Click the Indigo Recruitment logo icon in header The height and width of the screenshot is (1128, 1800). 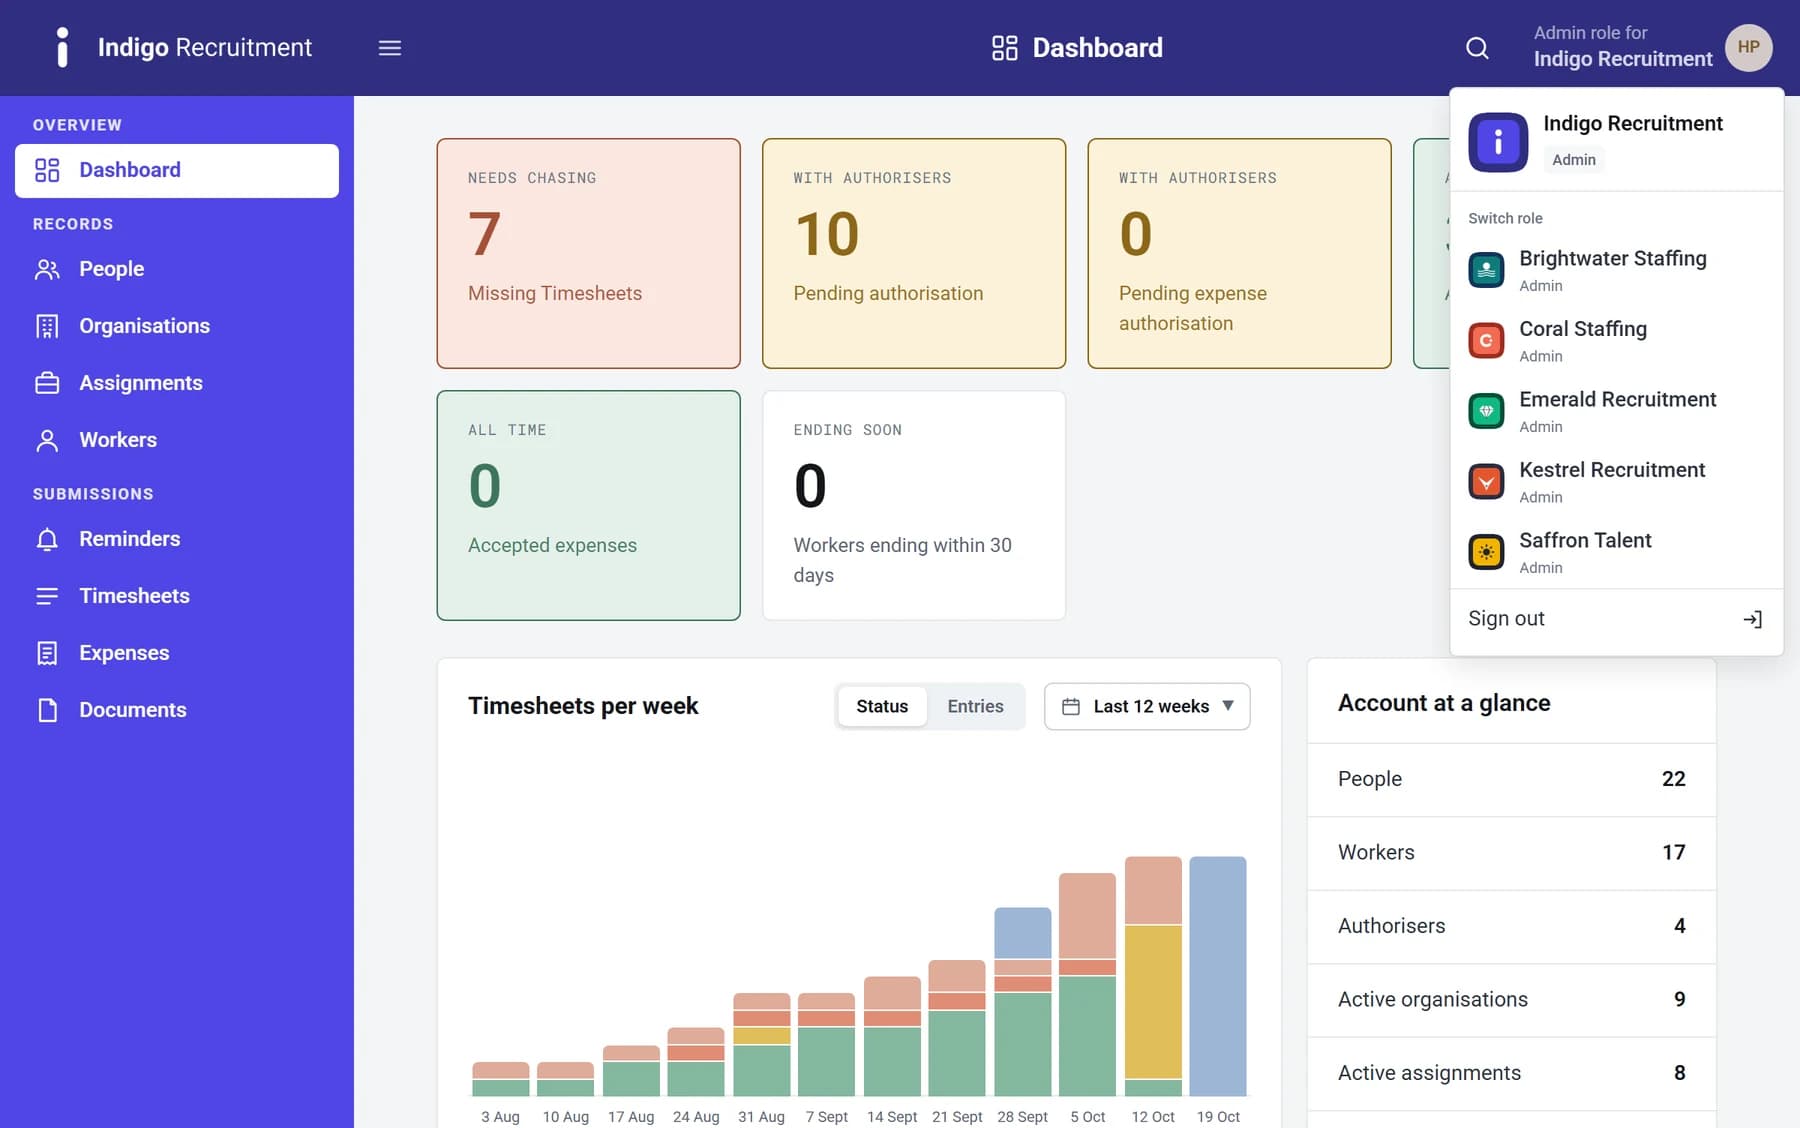[63, 47]
